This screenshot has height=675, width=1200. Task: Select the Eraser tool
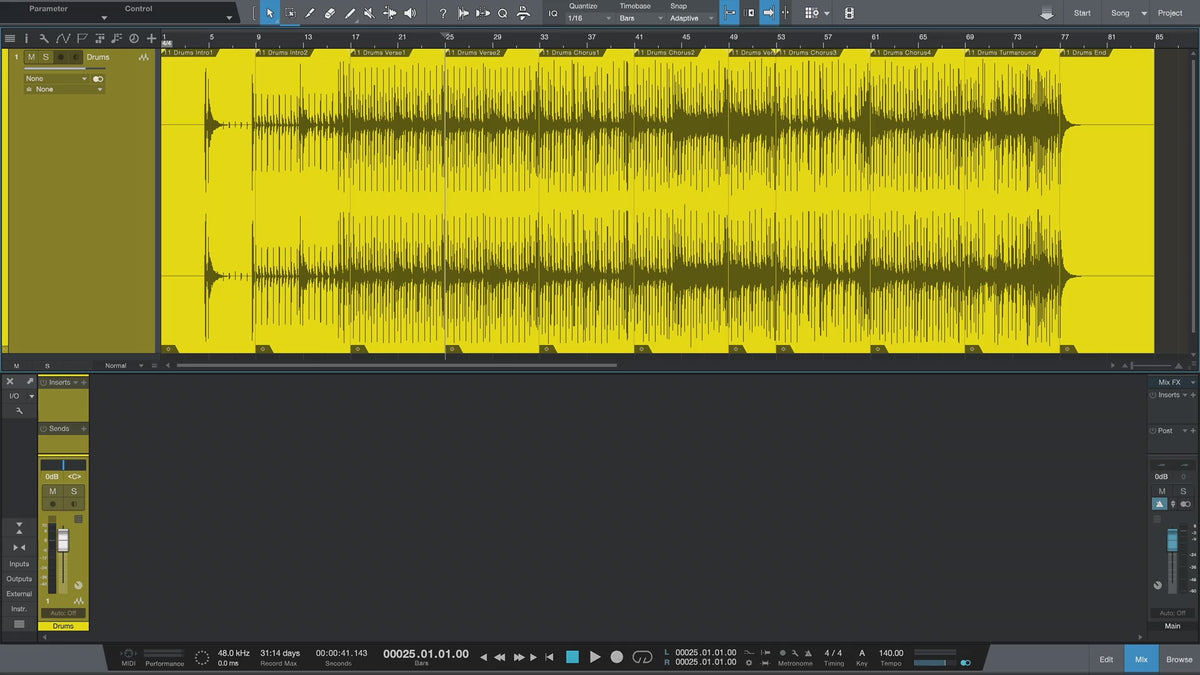(329, 13)
